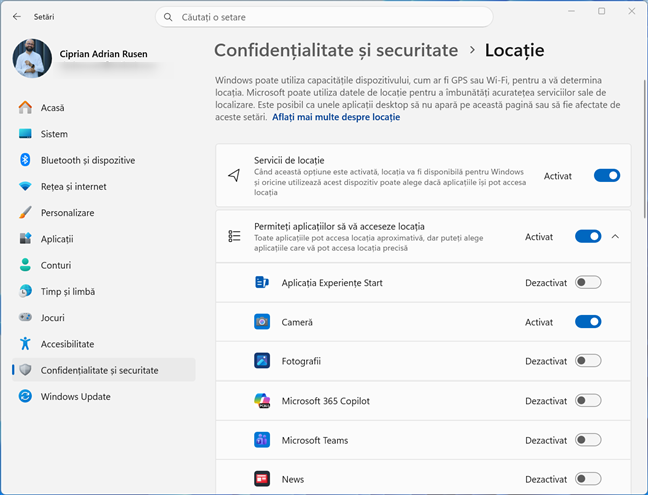
Task: Click the Jocuri gamepad icon
Action: click(25, 317)
